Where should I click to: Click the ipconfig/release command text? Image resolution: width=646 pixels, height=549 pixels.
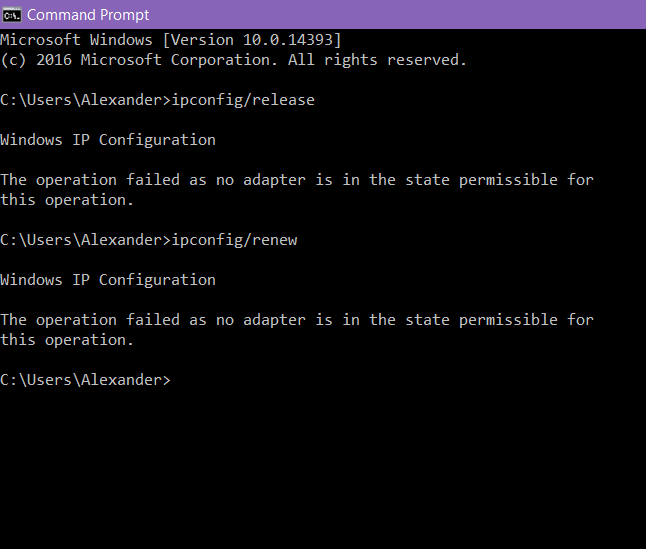pyautogui.click(x=243, y=100)
